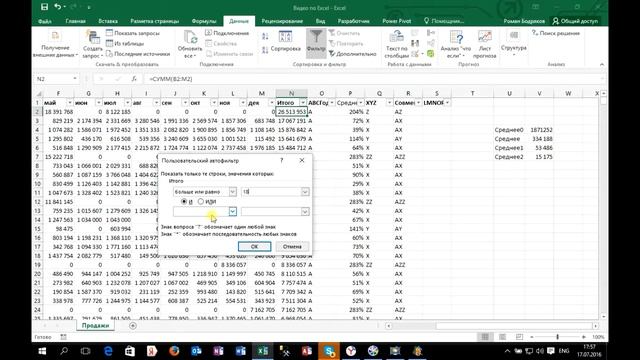
Task: Open Текст по столбцам tool
Action: pyautogui.click(x=396, y=45)
